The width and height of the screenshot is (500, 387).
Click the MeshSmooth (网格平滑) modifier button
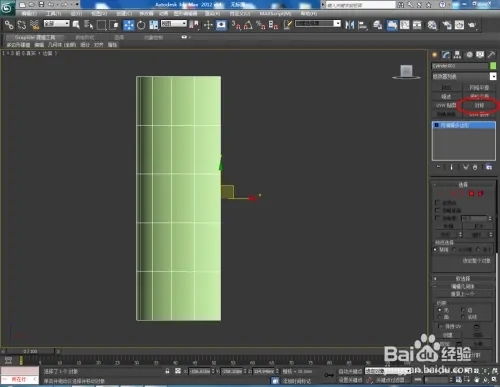(479, 88)
